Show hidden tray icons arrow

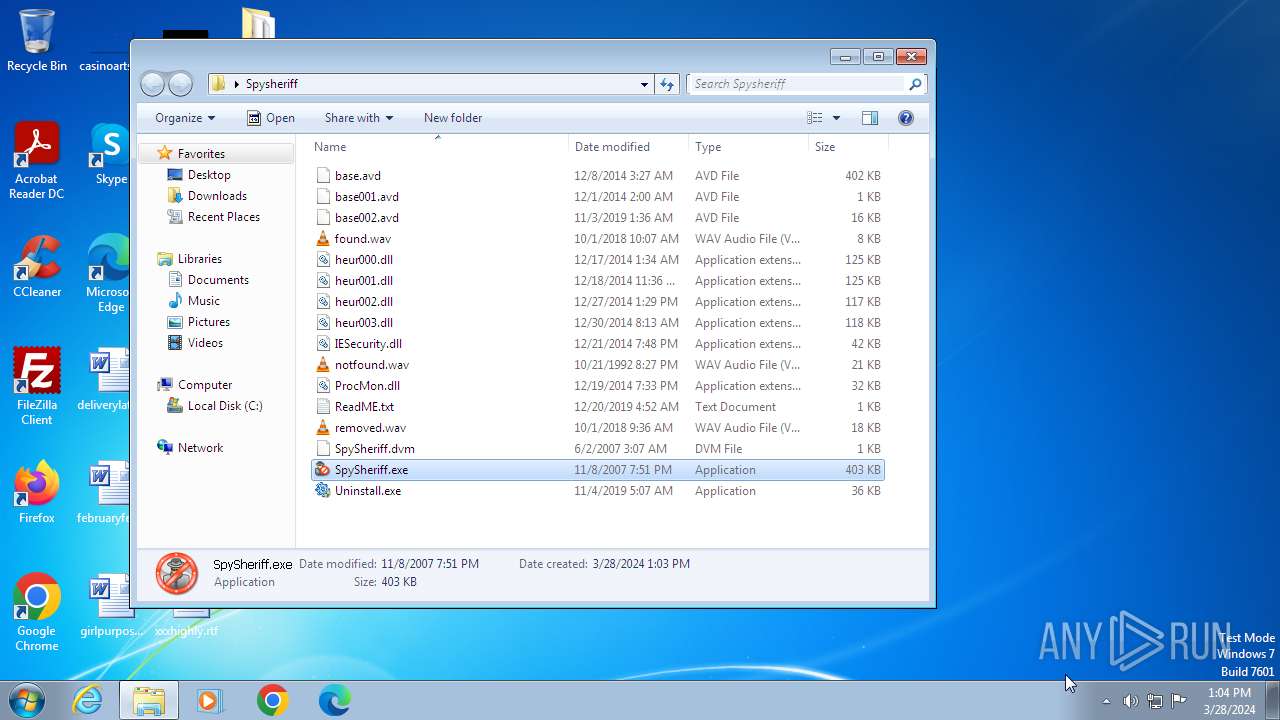tap(1106, 701)
